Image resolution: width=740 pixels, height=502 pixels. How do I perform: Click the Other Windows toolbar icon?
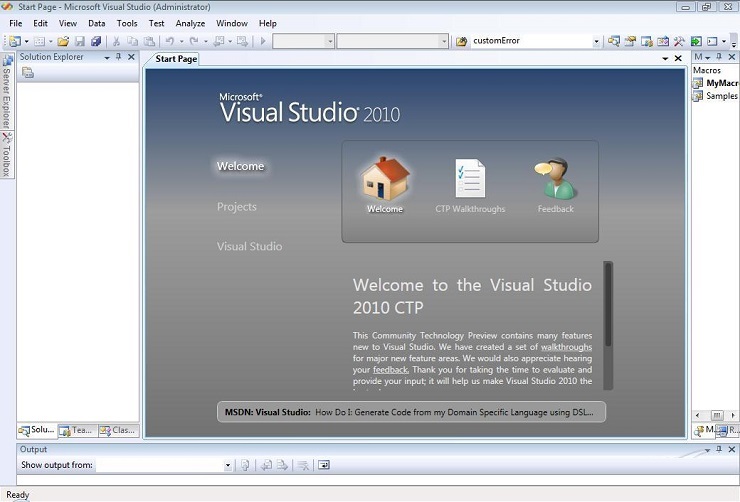(712, 41)
